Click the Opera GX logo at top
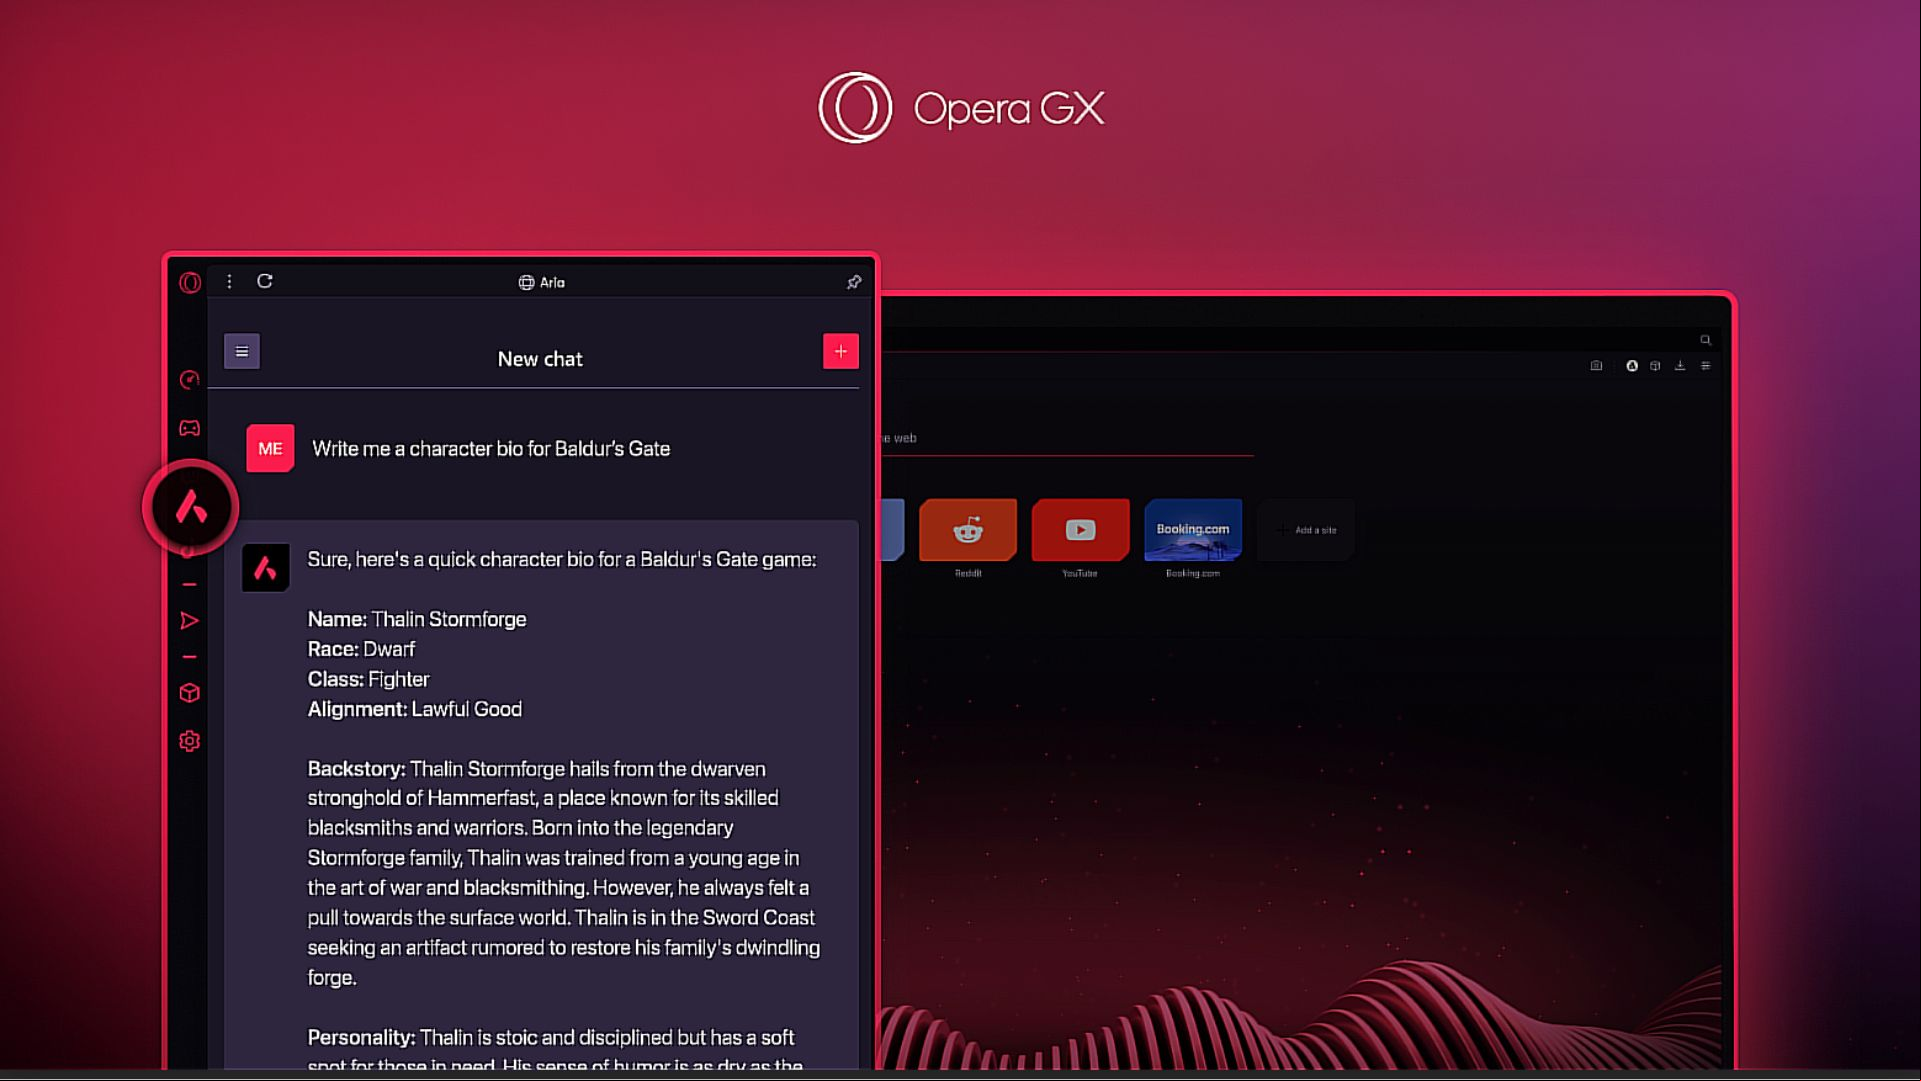 tap(961, 108)
